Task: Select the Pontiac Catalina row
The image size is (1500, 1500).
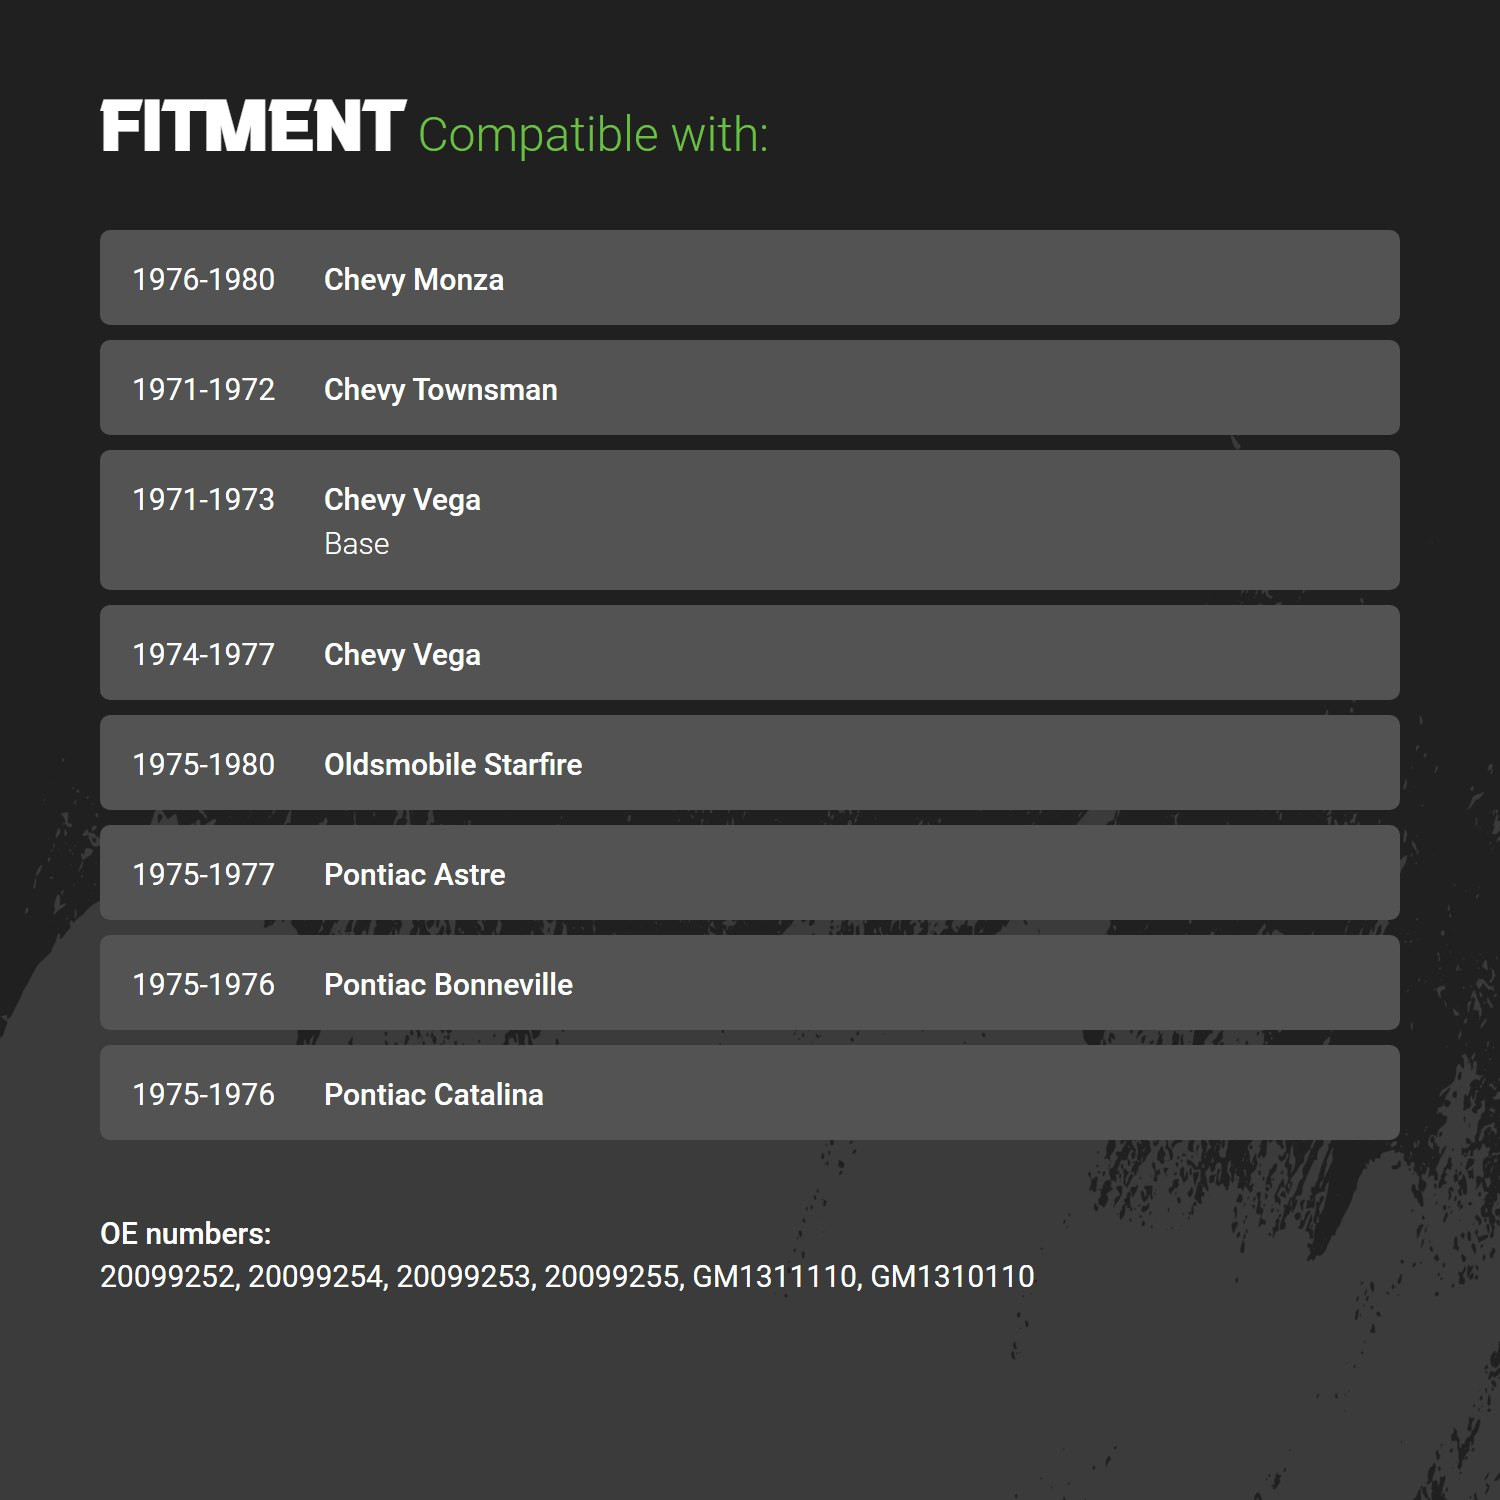Action: pos(750,1093)
